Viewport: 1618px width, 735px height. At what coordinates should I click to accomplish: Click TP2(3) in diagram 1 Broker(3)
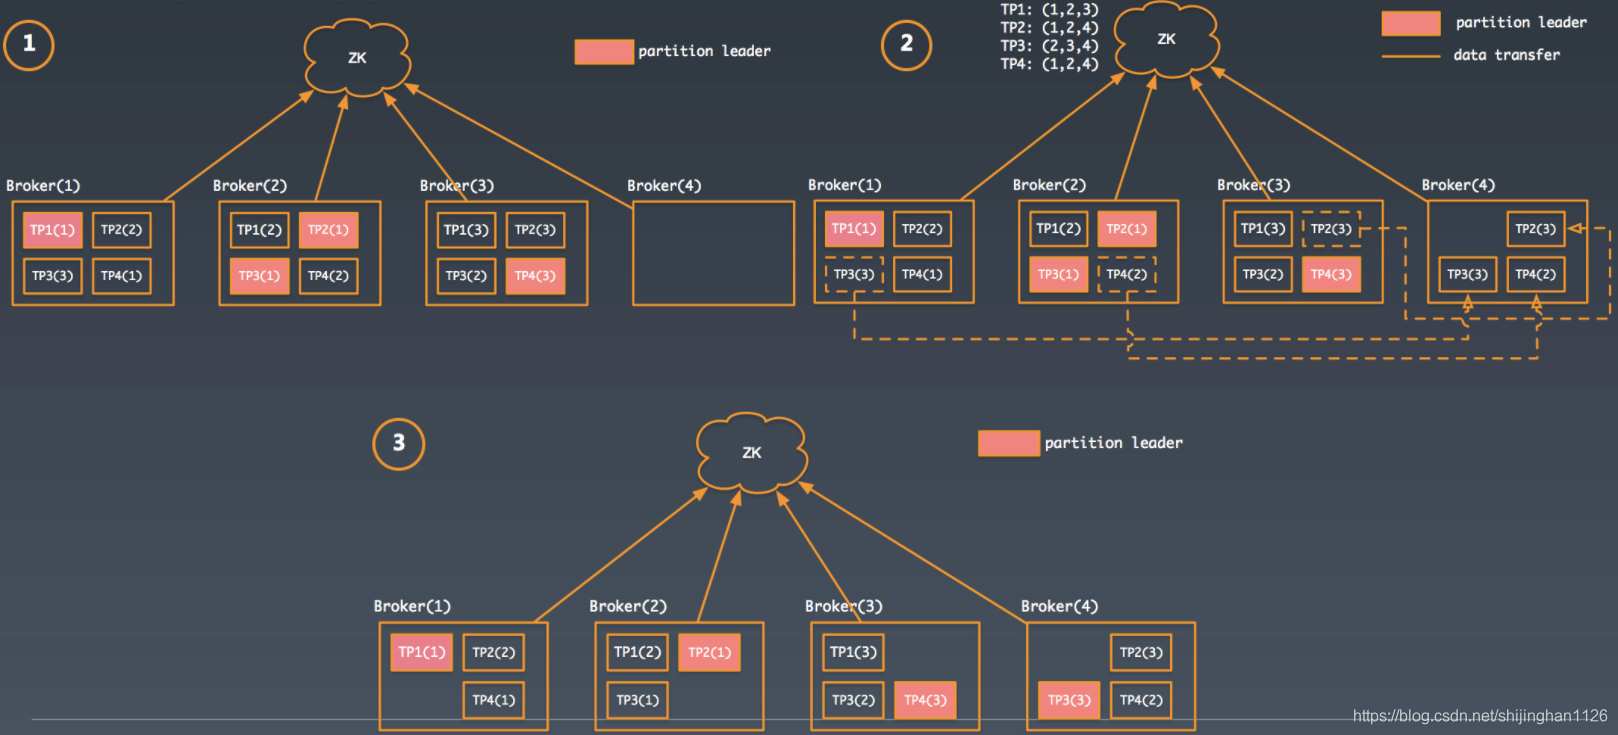coord(536,230)
